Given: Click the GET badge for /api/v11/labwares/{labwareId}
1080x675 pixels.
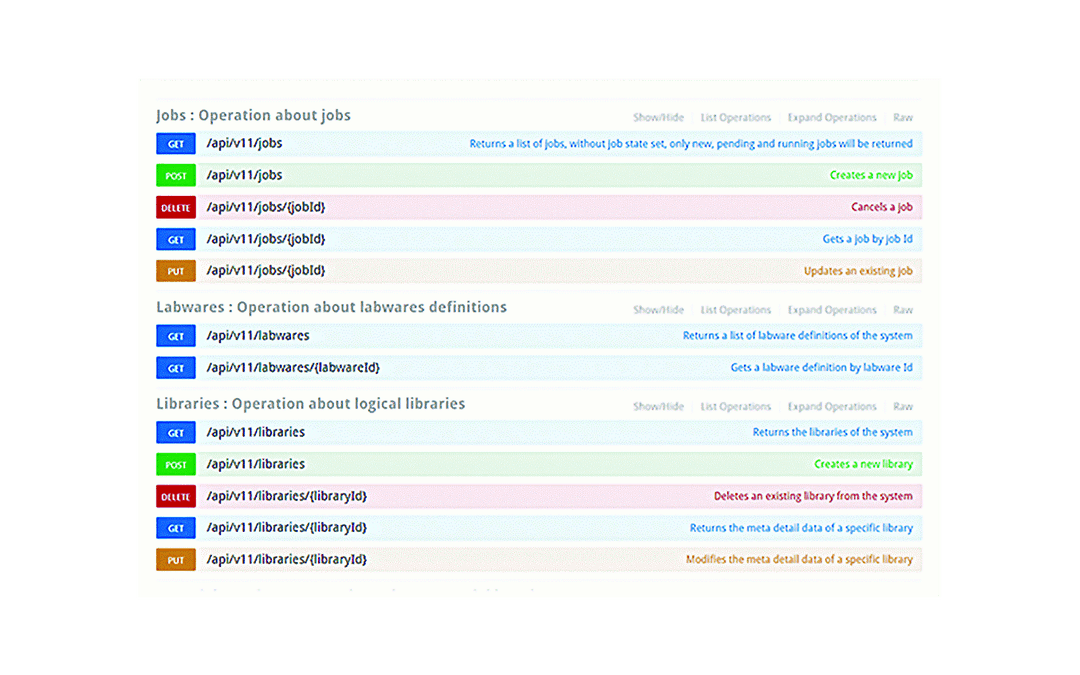Looking at the screenshot, I should [176, 368].
